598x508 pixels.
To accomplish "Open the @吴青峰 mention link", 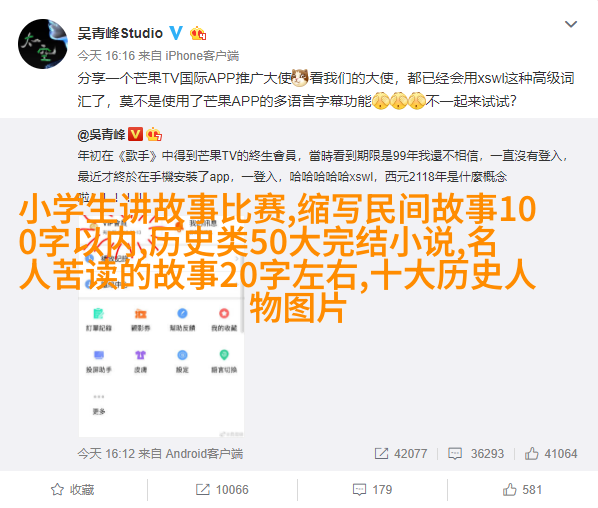I will pyautogui.click(x=101, y=134).
